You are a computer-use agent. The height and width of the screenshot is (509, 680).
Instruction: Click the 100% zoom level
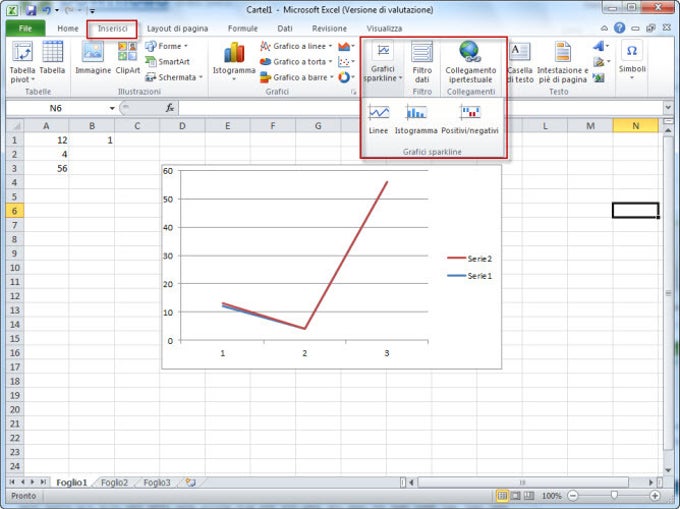pos(551,496)
